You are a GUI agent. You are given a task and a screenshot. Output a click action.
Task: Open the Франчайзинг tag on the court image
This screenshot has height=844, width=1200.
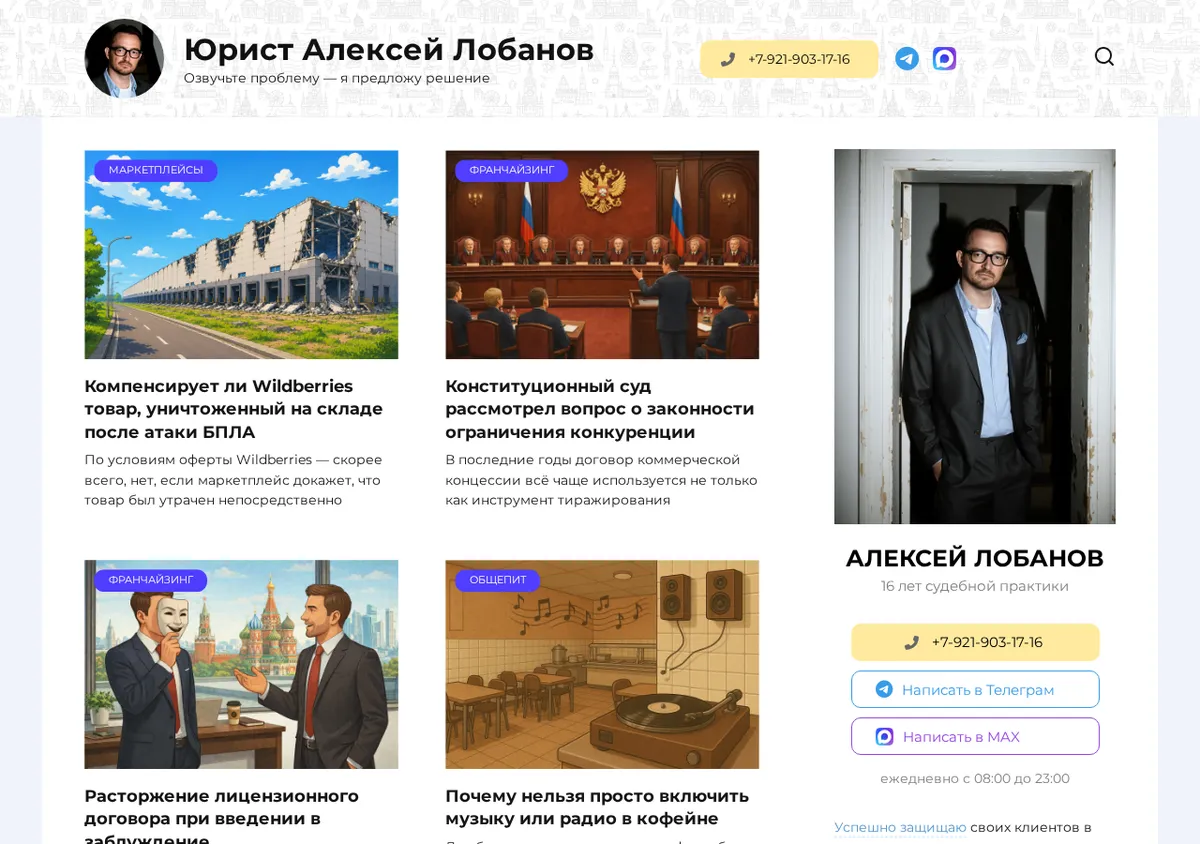coord(512,170)
